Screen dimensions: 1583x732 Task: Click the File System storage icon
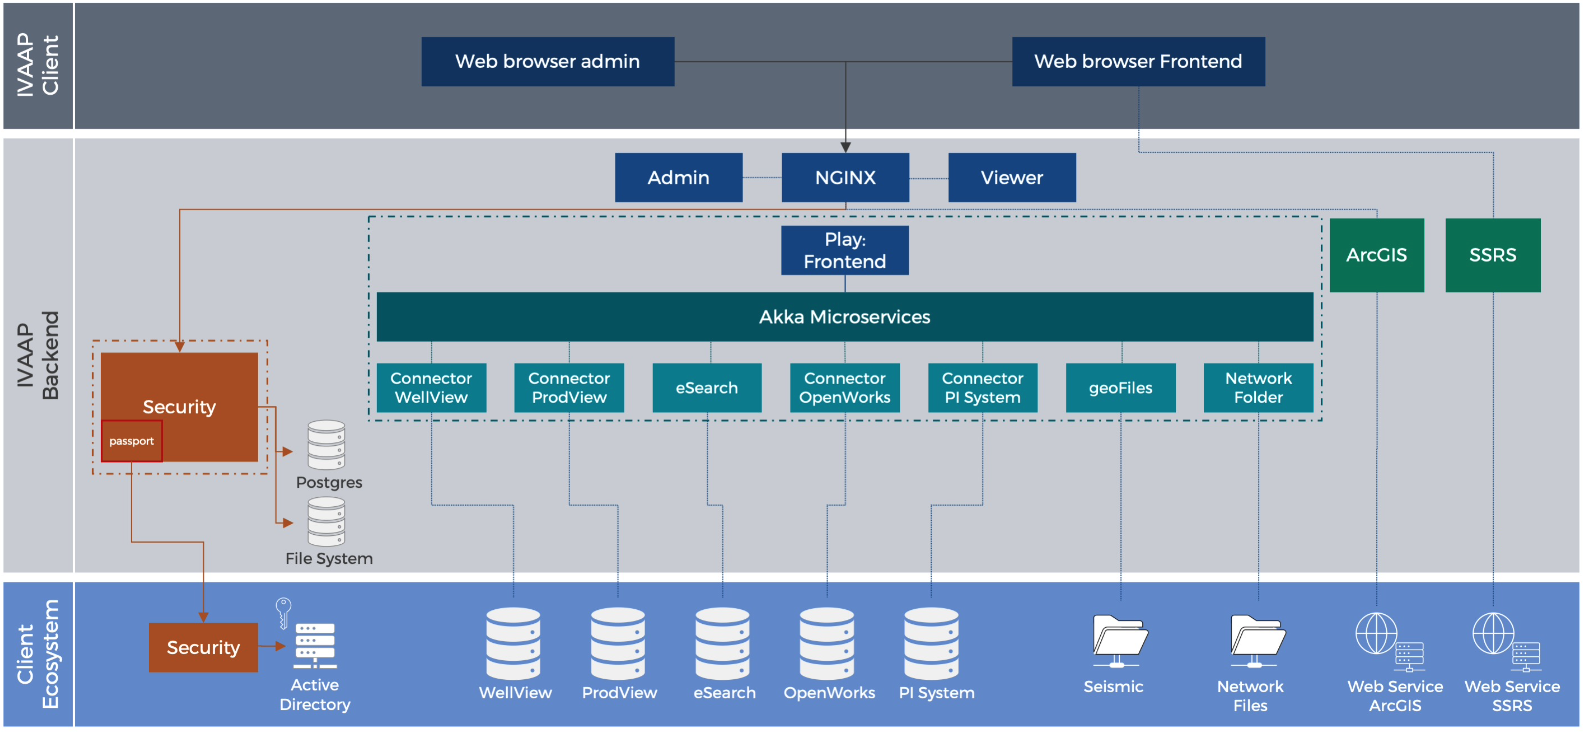coord(326,522)
